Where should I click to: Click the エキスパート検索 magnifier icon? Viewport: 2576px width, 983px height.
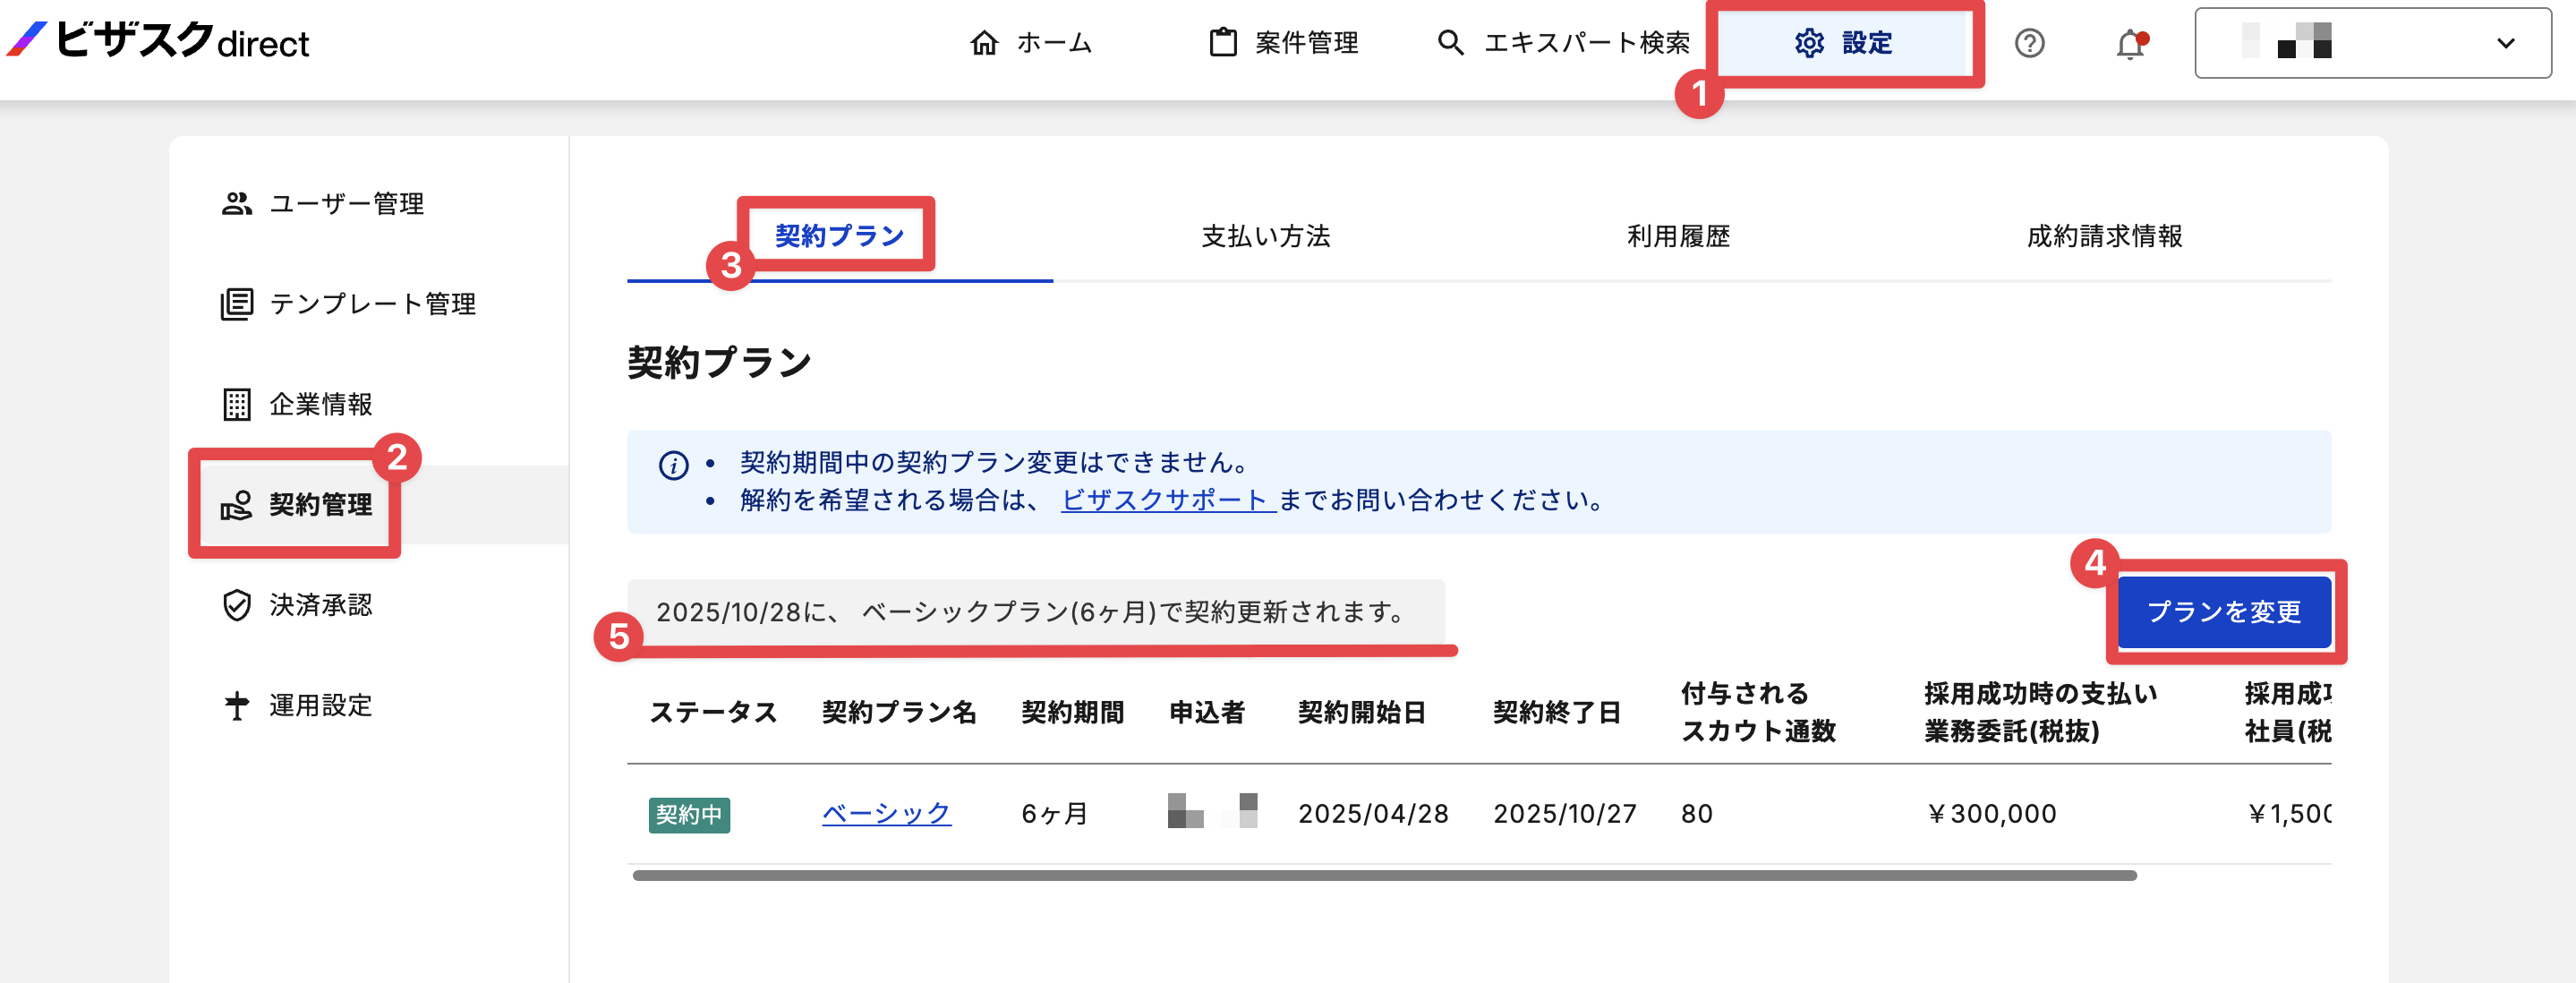tap(1450, 43)
